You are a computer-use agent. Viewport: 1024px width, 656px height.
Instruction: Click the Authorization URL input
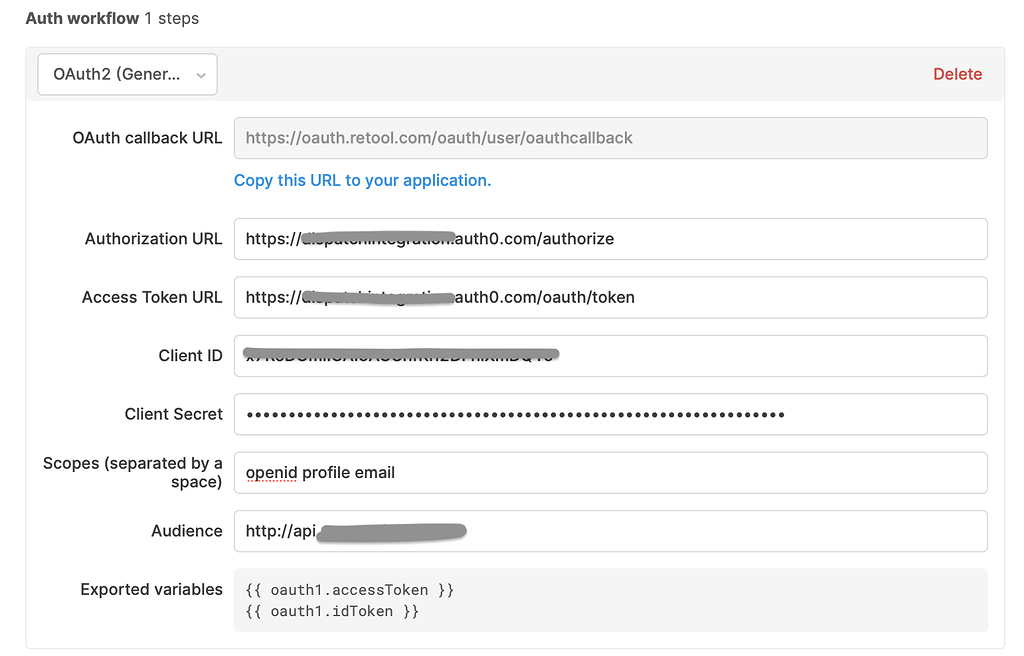[x=610, y=239]
